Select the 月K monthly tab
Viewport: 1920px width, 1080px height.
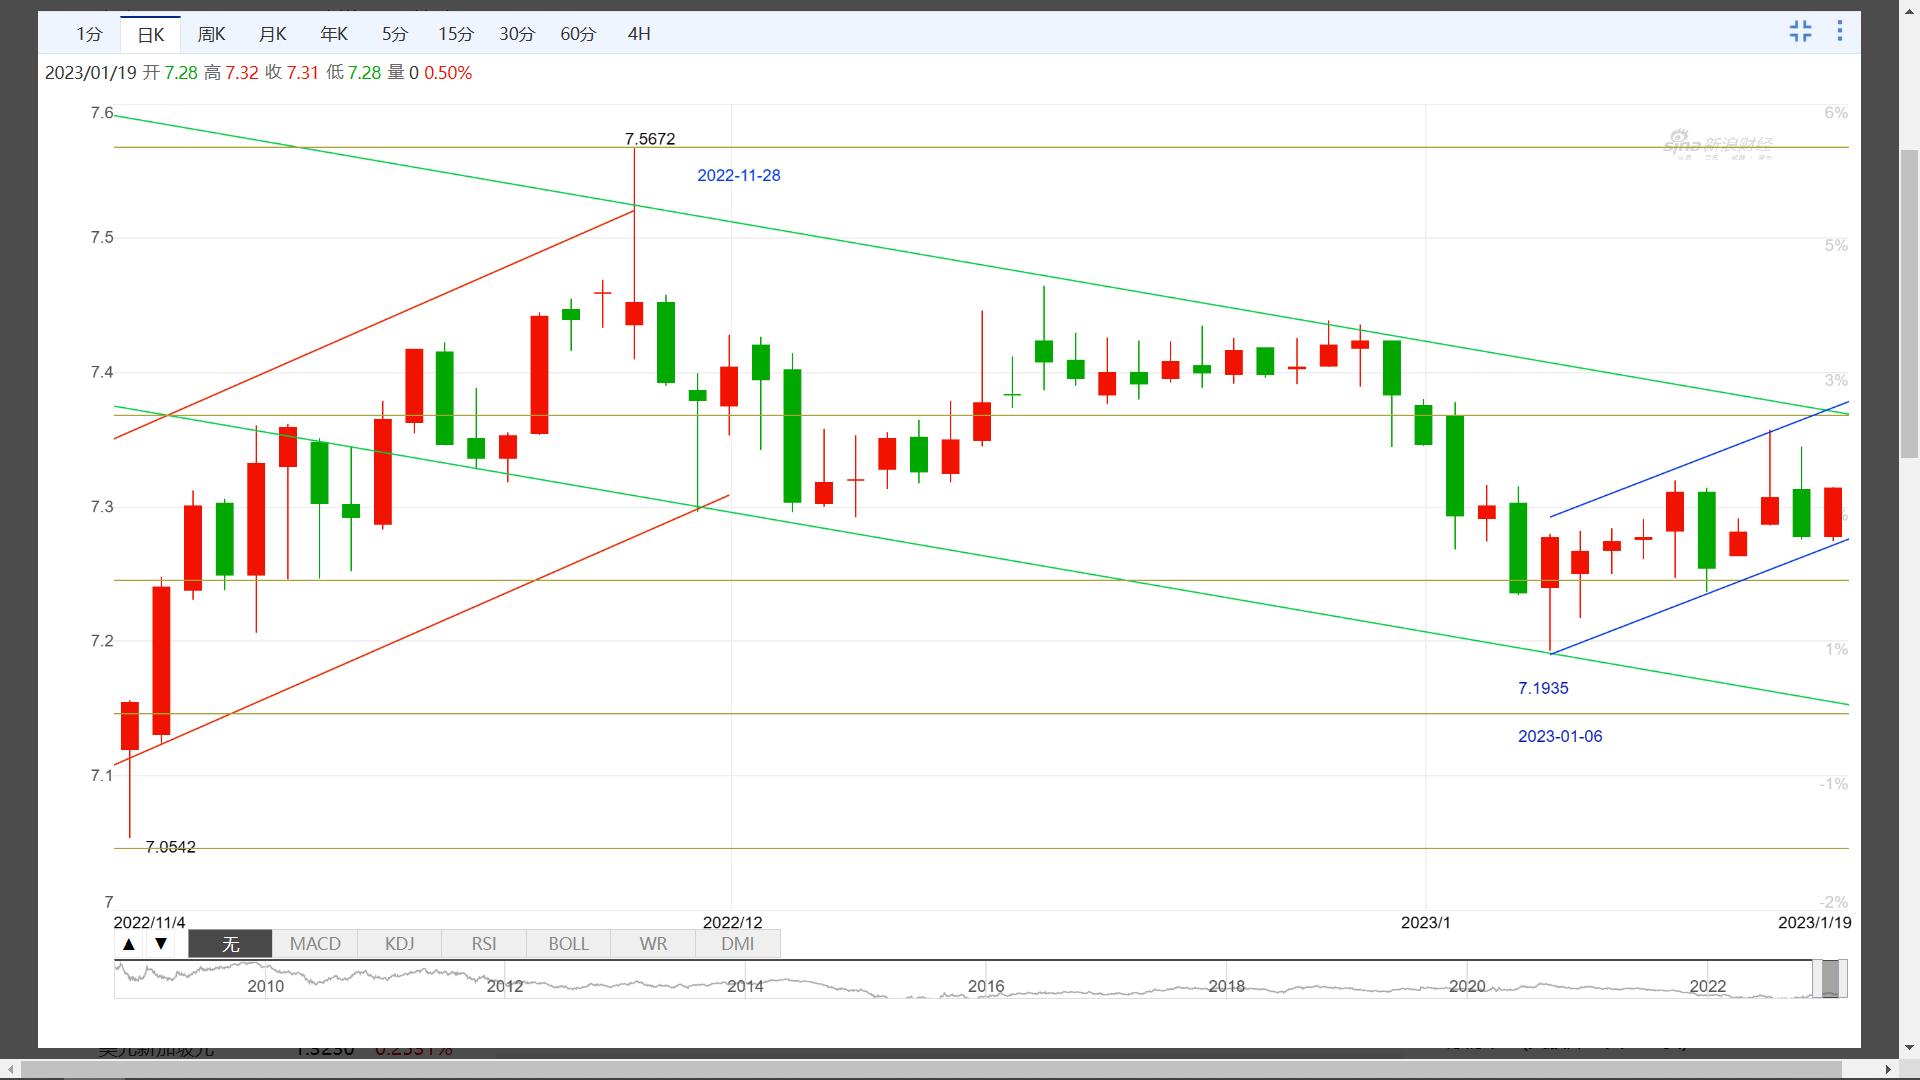coord(272,34)
